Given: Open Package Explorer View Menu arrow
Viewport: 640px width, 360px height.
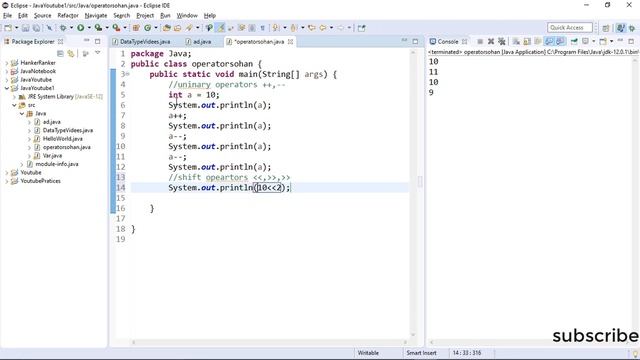Looking at the screenshot, I should (98, 53).
